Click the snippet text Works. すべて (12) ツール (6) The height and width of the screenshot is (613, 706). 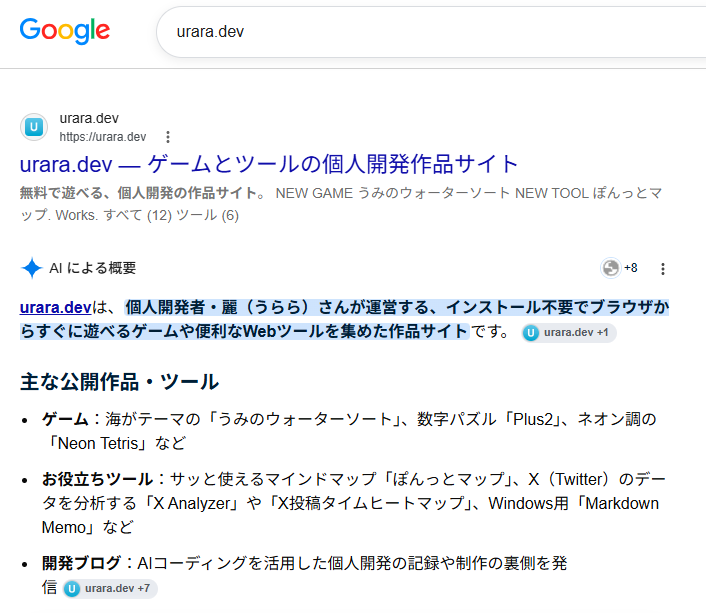[x=147, y=215]
